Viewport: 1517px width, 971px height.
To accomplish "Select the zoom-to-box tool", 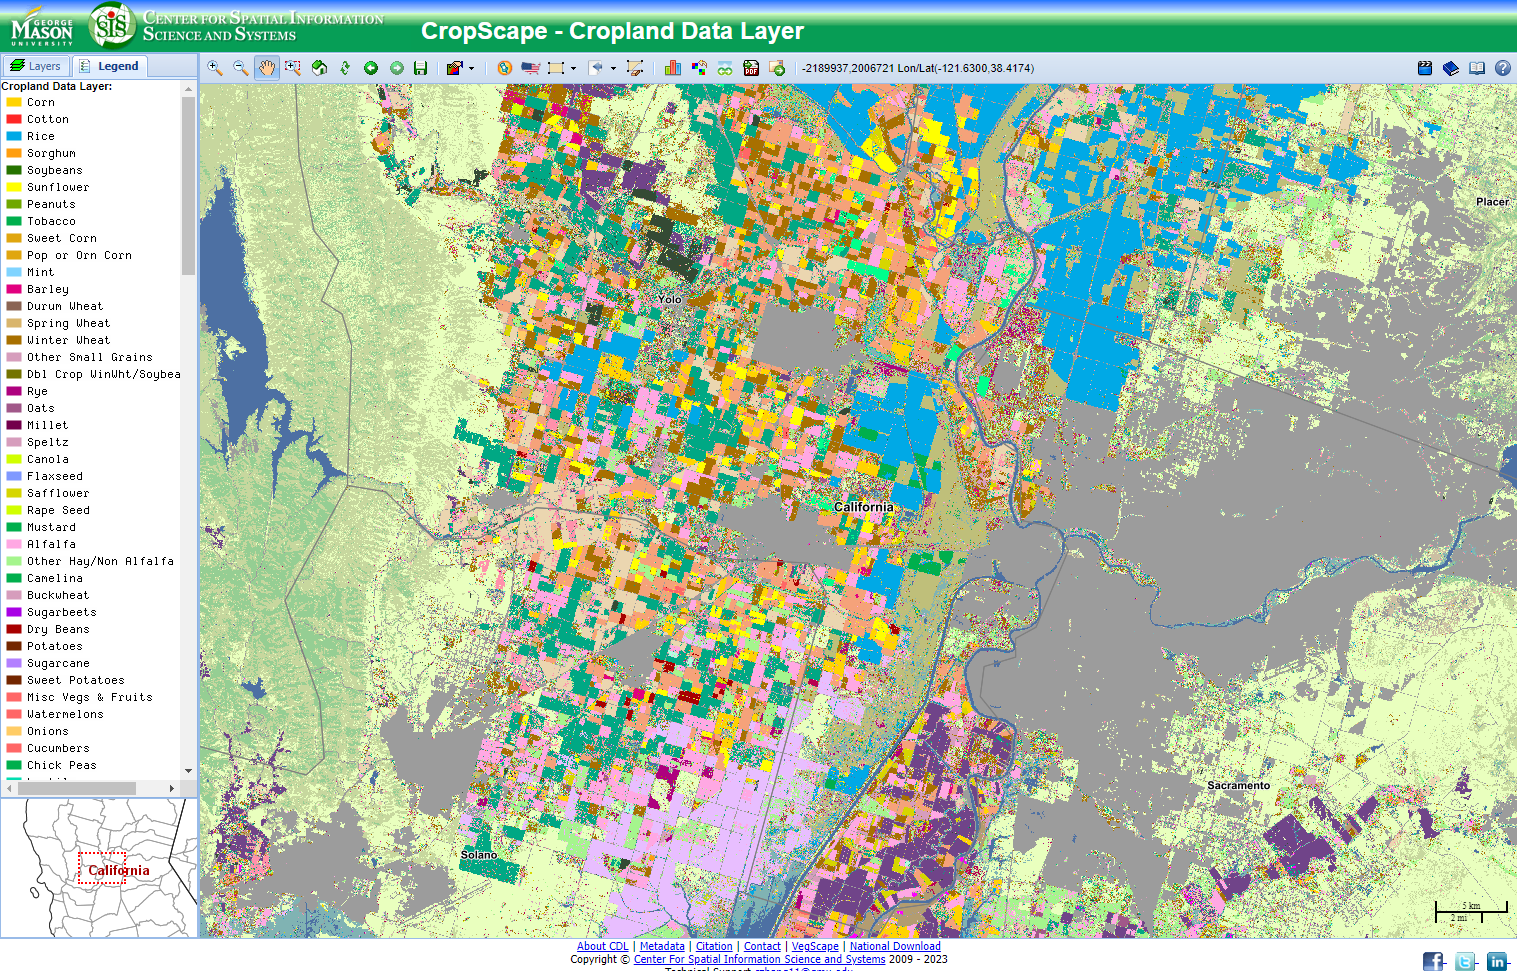I will click(292, 68).
